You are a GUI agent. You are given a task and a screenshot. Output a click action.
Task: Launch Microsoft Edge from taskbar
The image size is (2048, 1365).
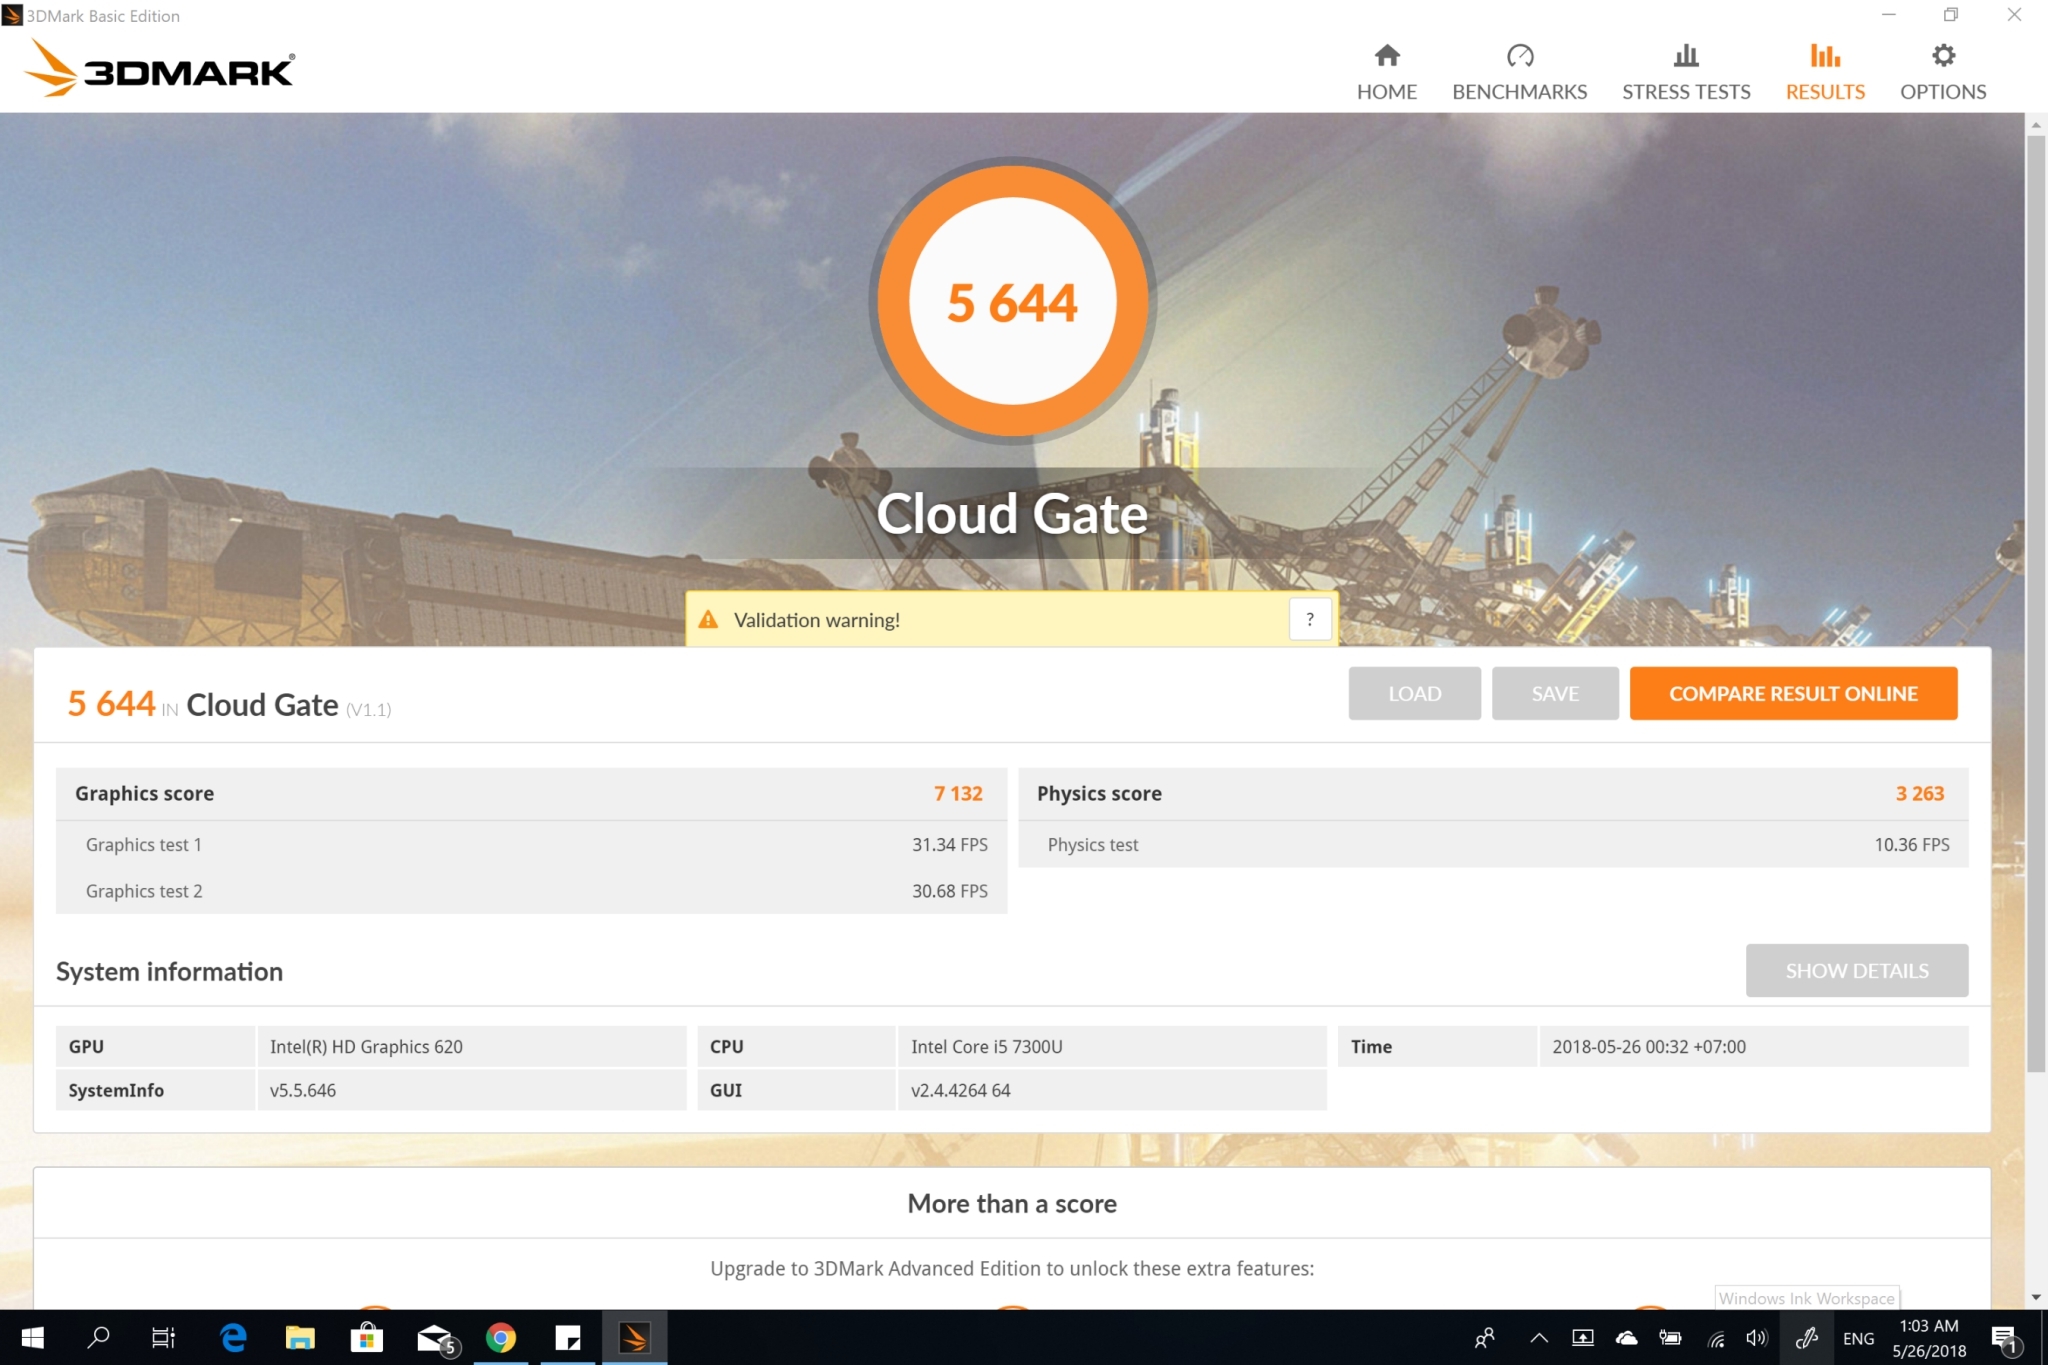tap(233, 1337)
